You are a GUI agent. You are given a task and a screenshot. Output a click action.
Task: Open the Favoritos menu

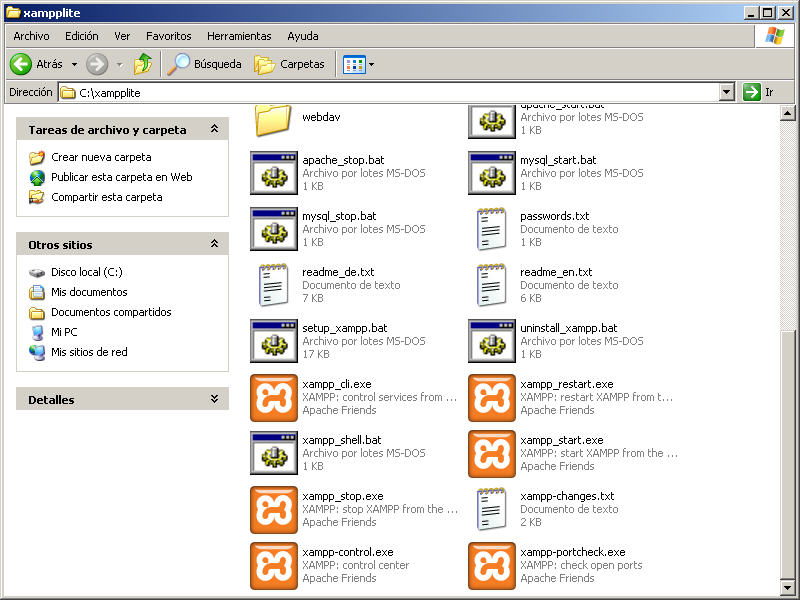[x=168, y=36]
